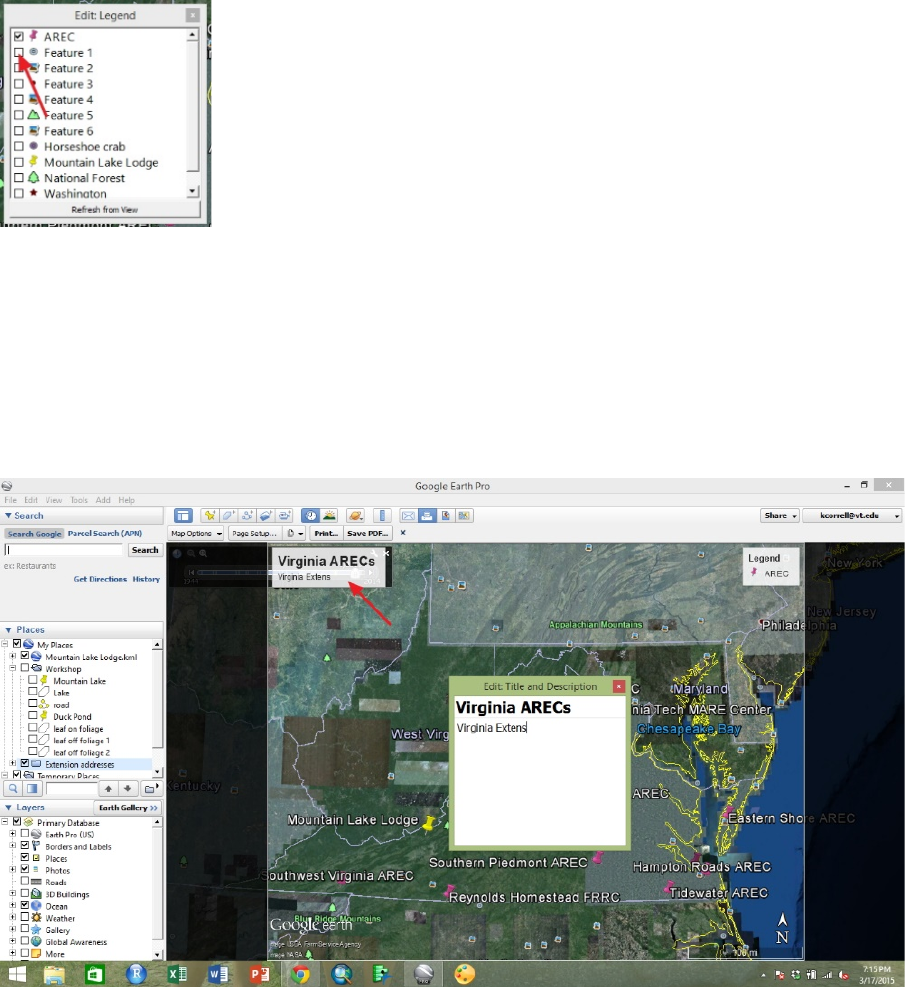Image resolution: width=905 pixels, height=987 pixels.
Task: Open Word from the taskbar
Action: pos(218,974)
